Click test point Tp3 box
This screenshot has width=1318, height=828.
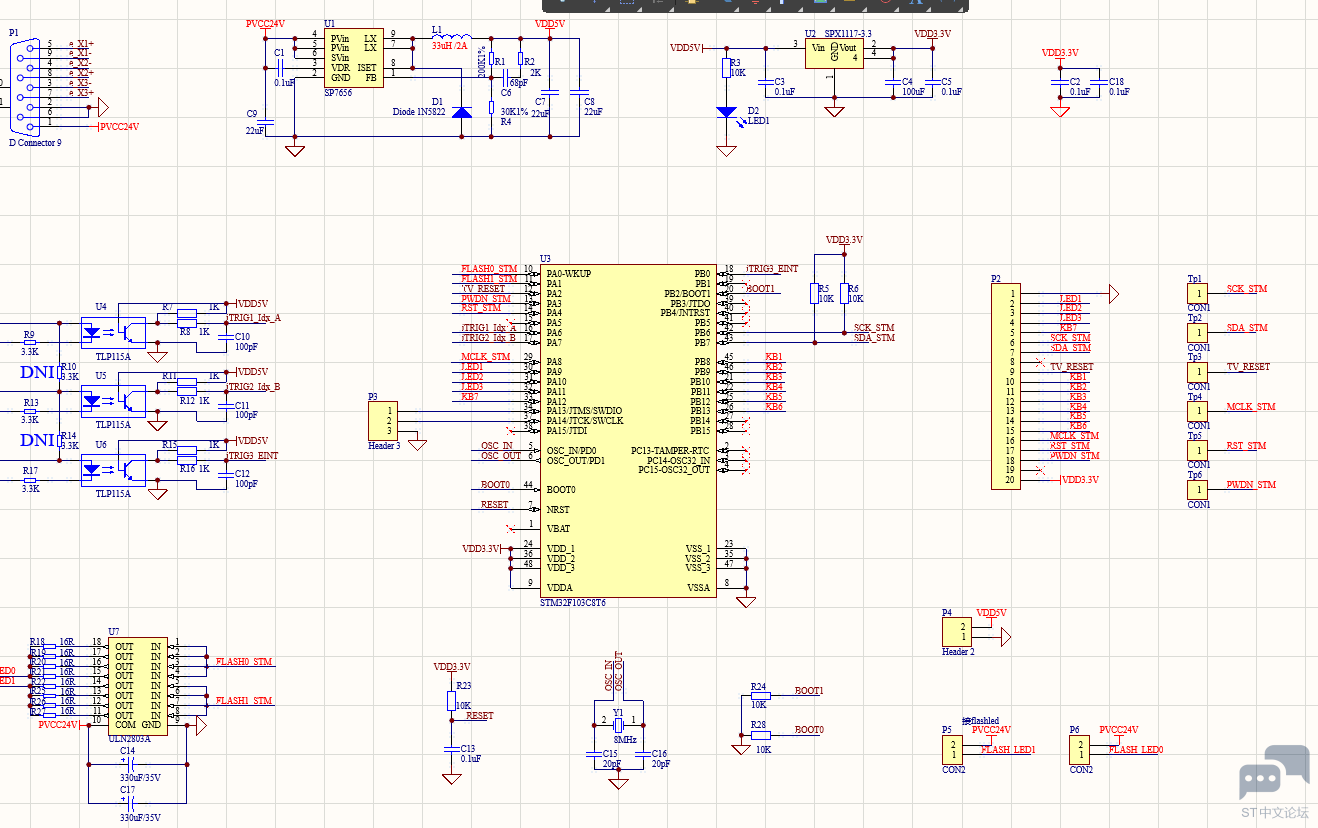pos(1196,371)
